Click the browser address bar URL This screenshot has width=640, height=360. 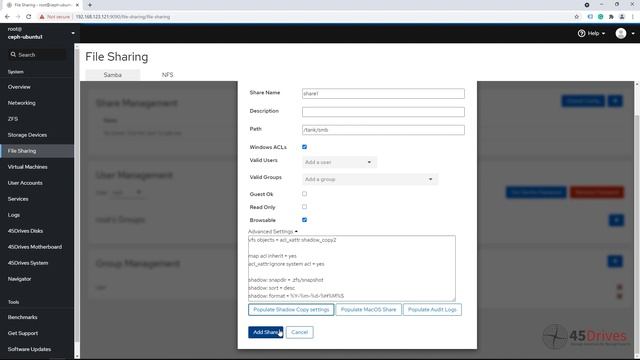122,17
